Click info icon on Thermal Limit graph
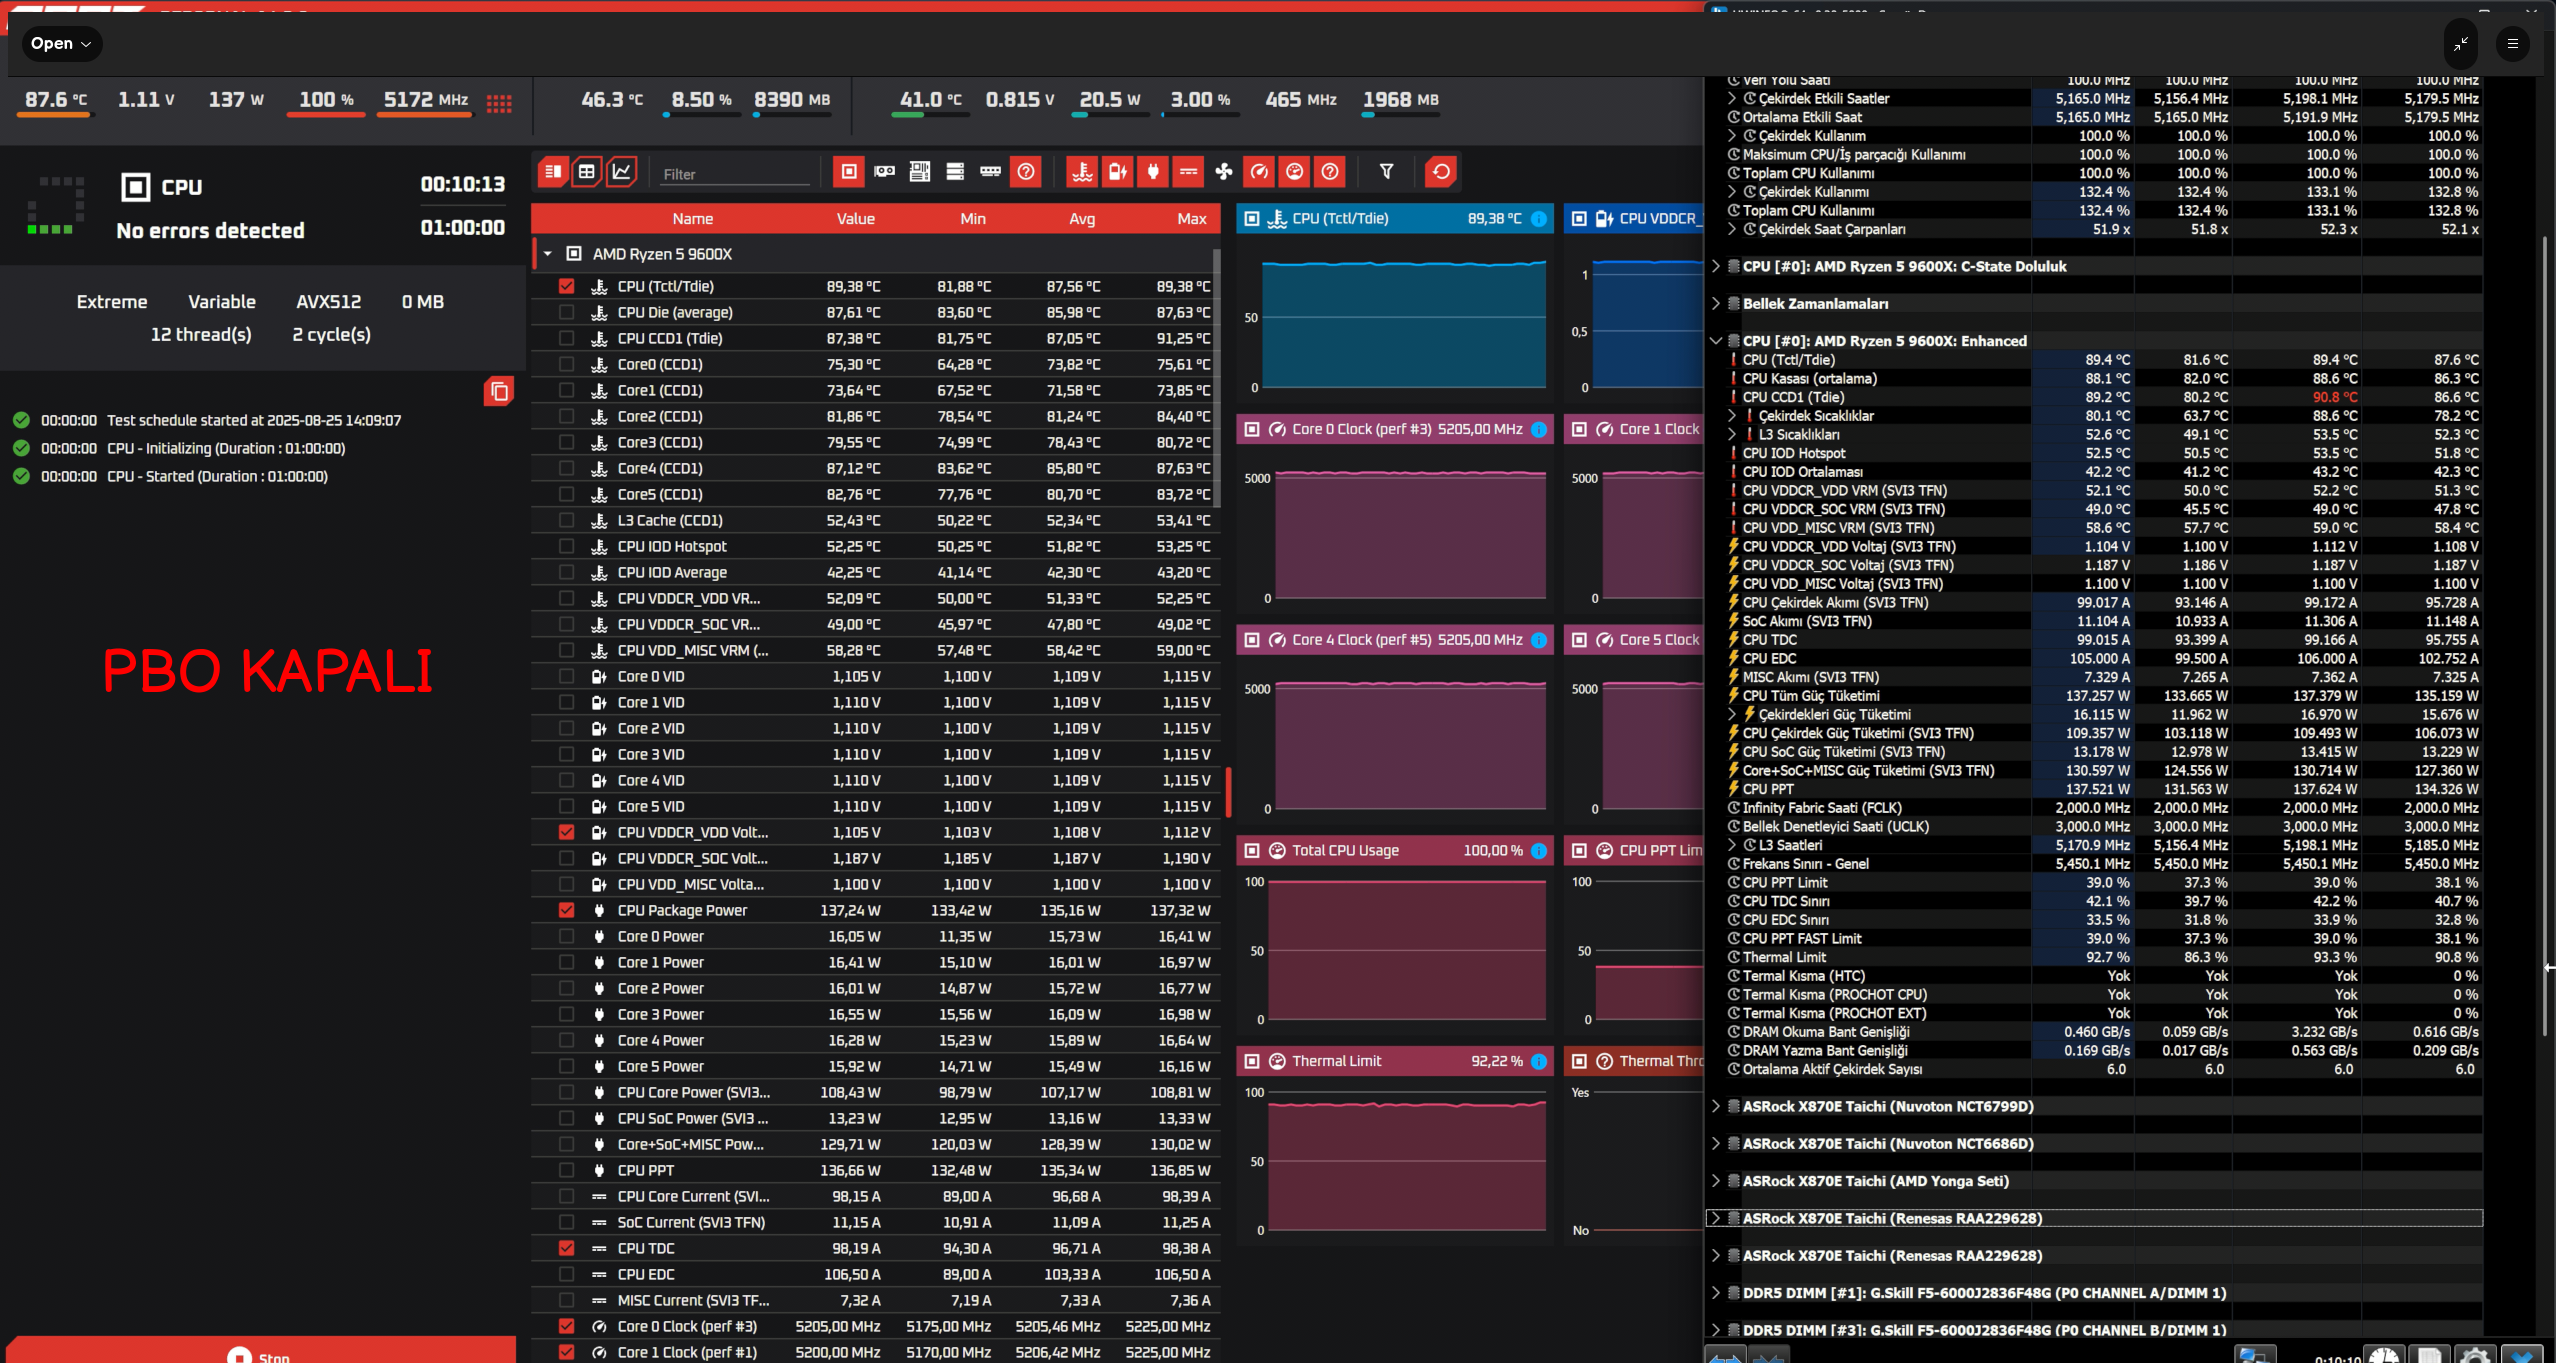 tap(1539, 1062)
